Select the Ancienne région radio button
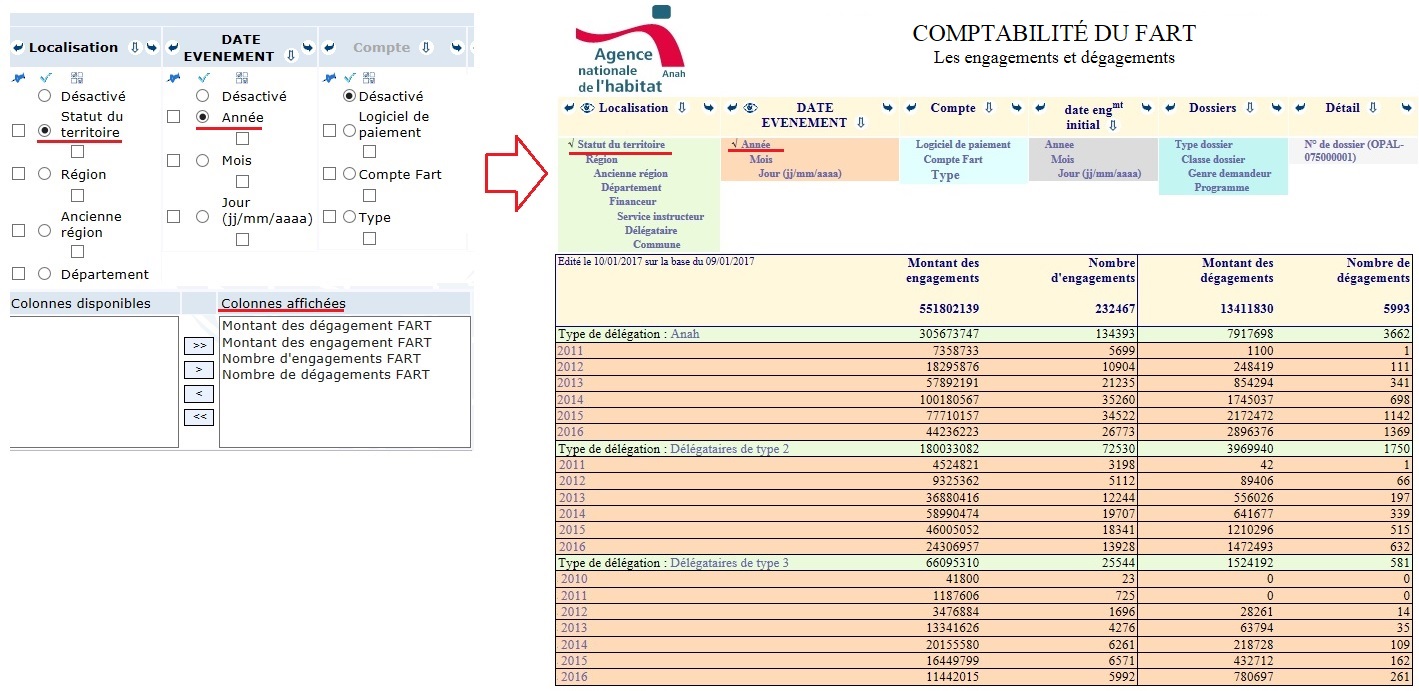Image resolution: width=1419 pixels, height=691 pixels. pyautogui.click(x=44, y=230)
